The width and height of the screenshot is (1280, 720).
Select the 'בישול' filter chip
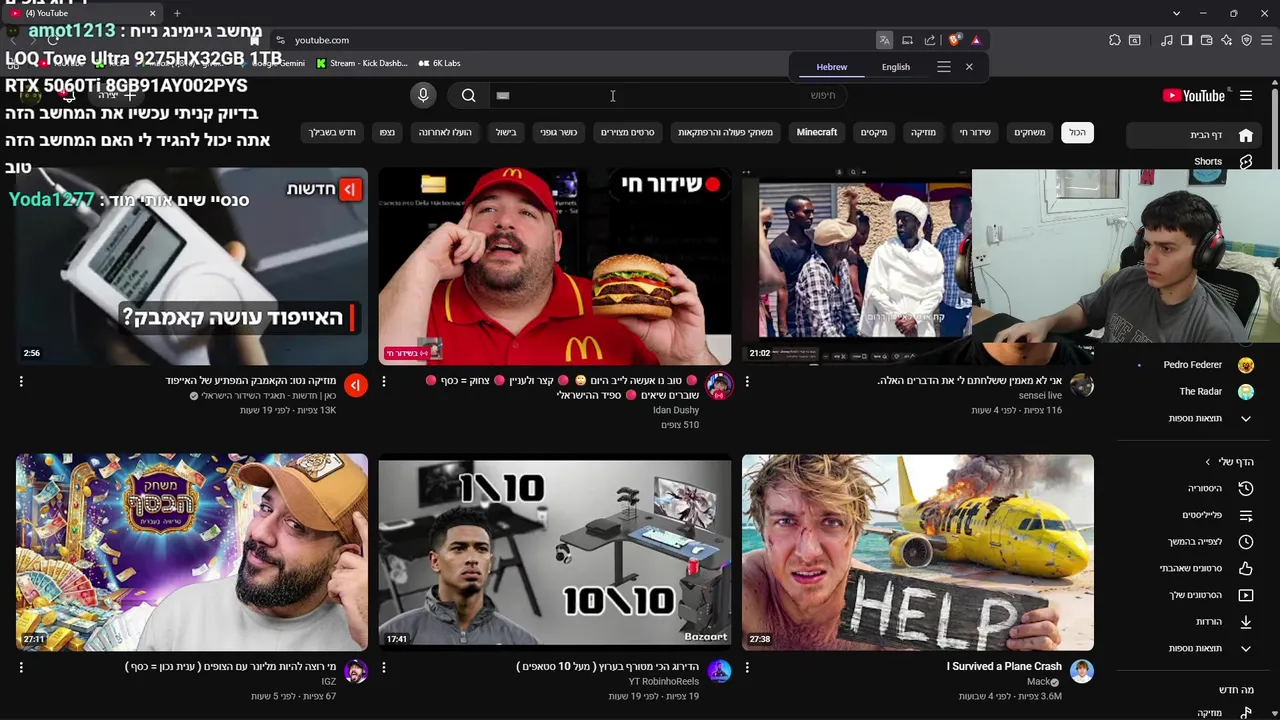pyautogui.click(x=506, y=132)
